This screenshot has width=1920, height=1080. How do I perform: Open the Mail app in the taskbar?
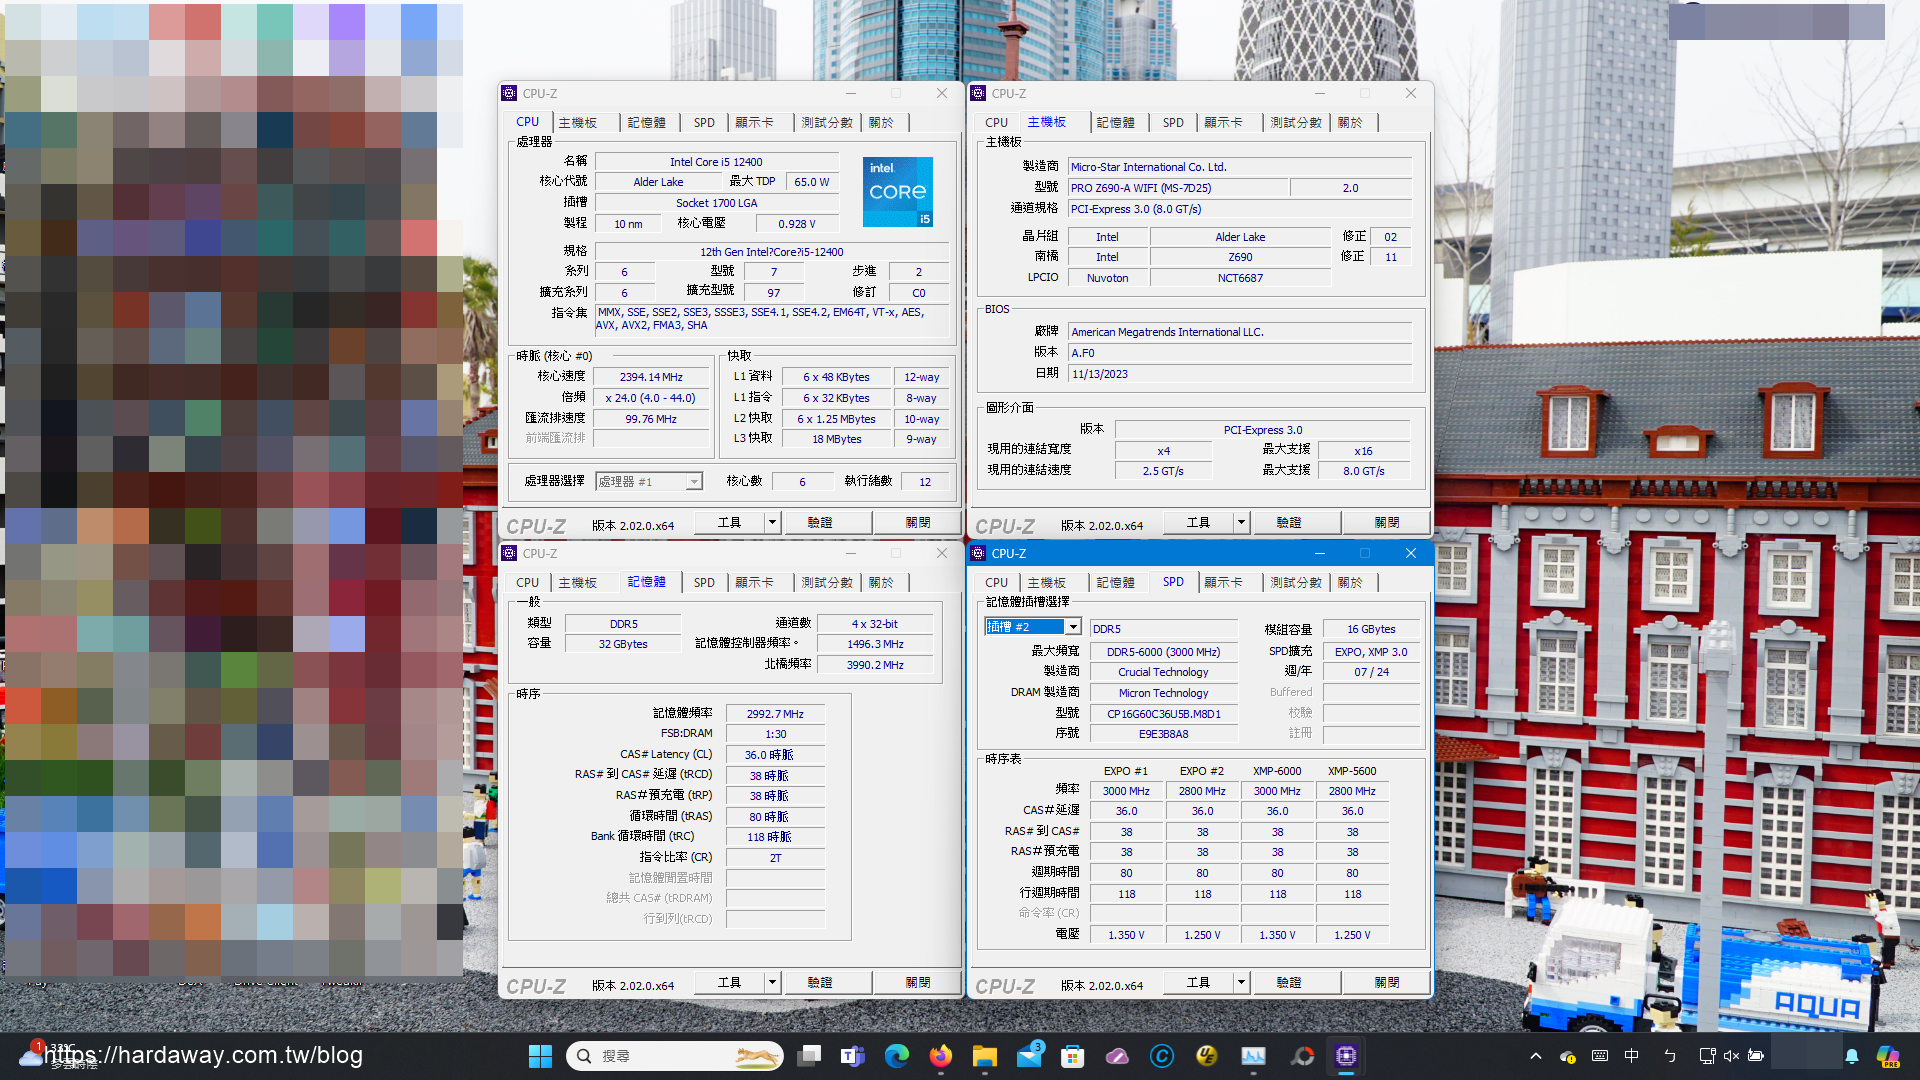pos(1029,1056)
